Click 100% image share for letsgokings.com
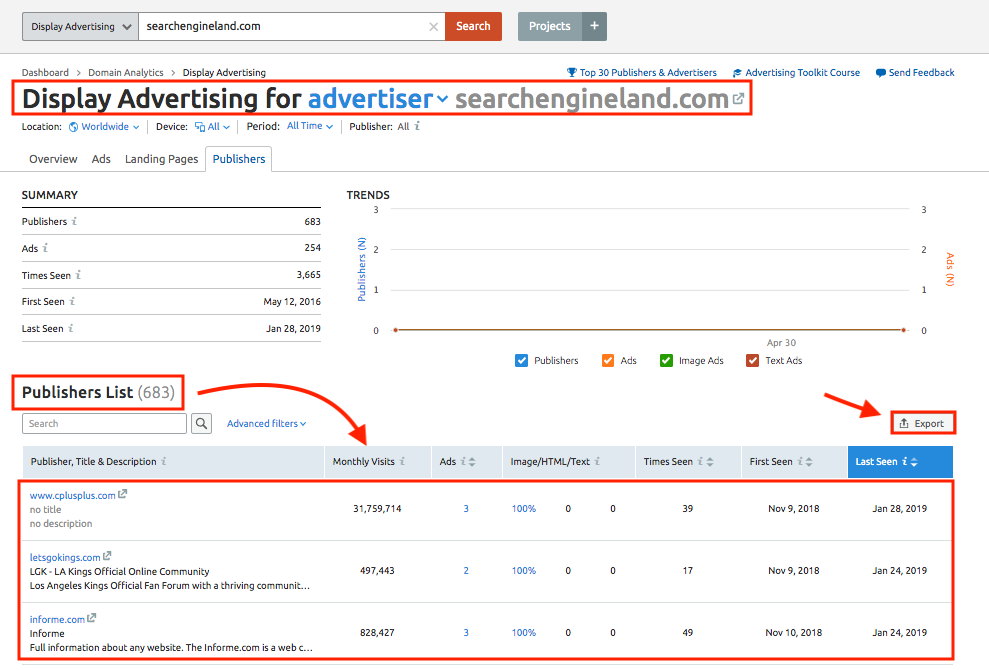Screen dimensions: 989x670 click(x=524, y=570)
